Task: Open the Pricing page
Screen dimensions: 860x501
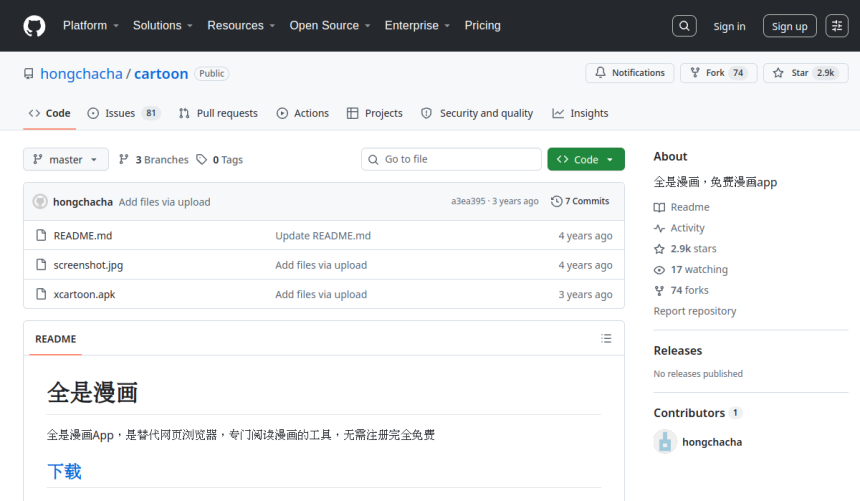Action: click(483, 26)
